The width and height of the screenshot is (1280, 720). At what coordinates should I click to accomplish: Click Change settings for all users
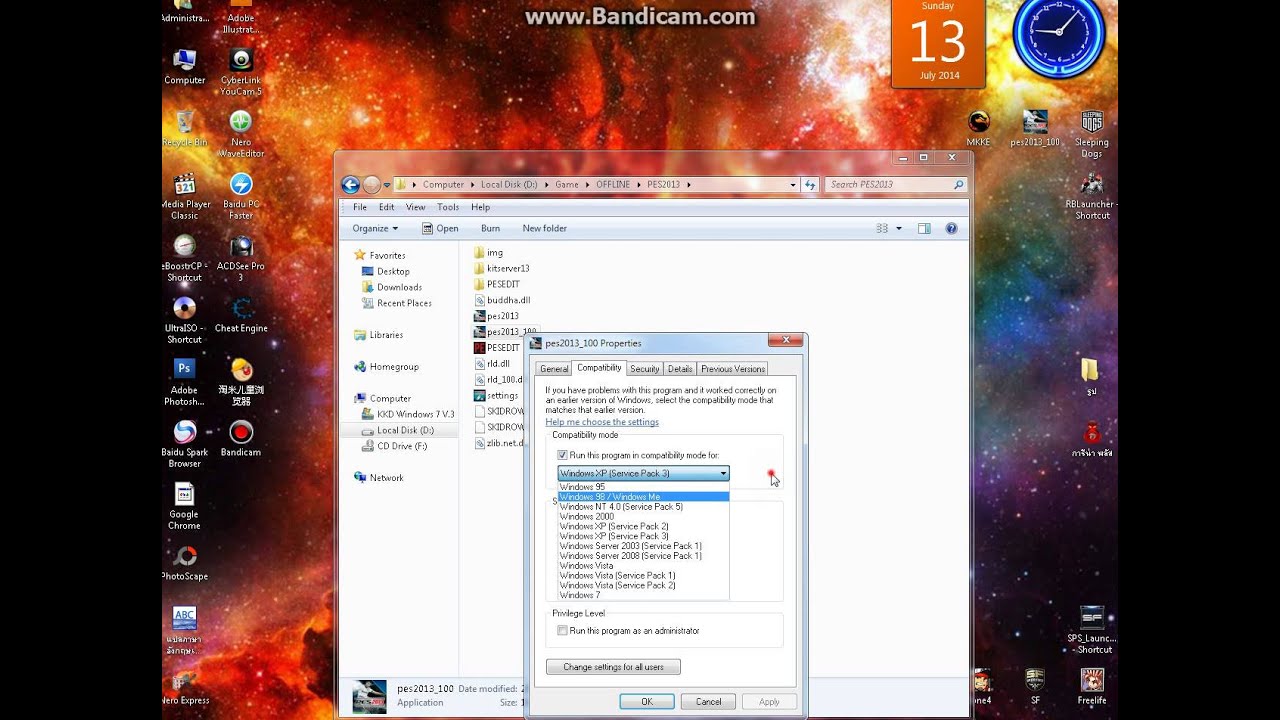613,667
